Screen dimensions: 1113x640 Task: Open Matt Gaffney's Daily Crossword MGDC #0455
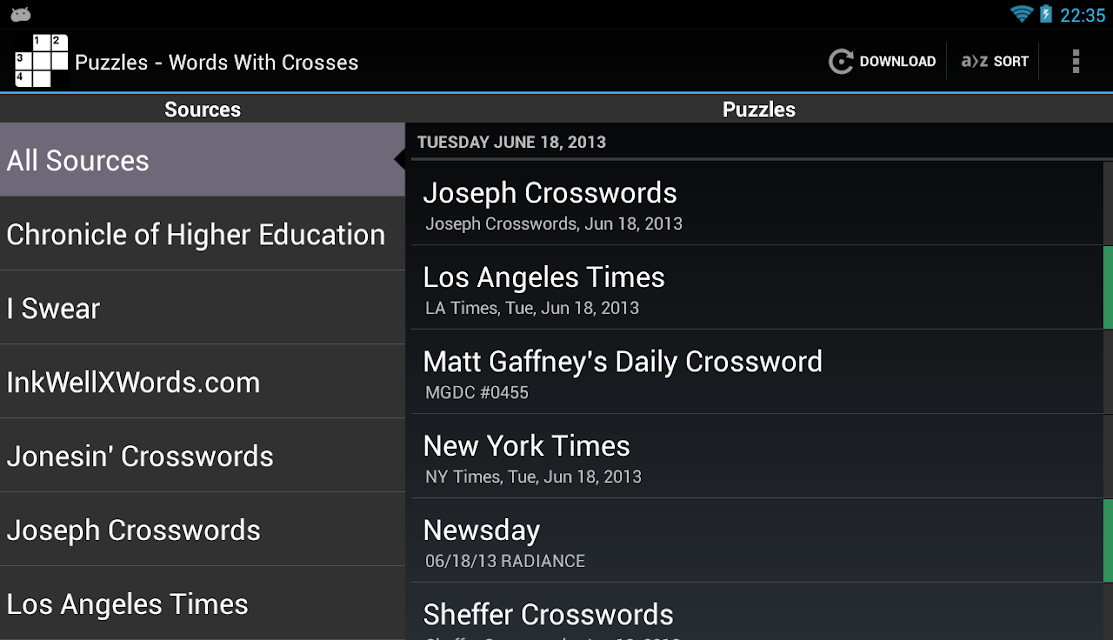757,373
